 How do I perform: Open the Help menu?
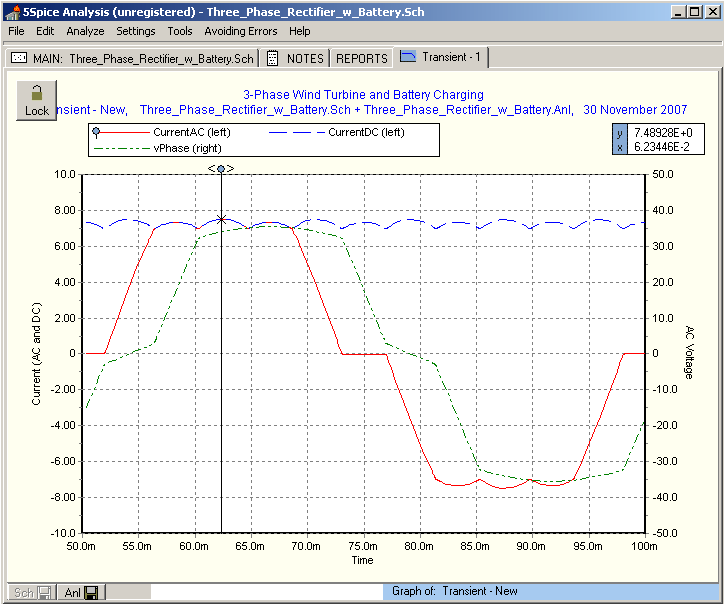(300, 31)
